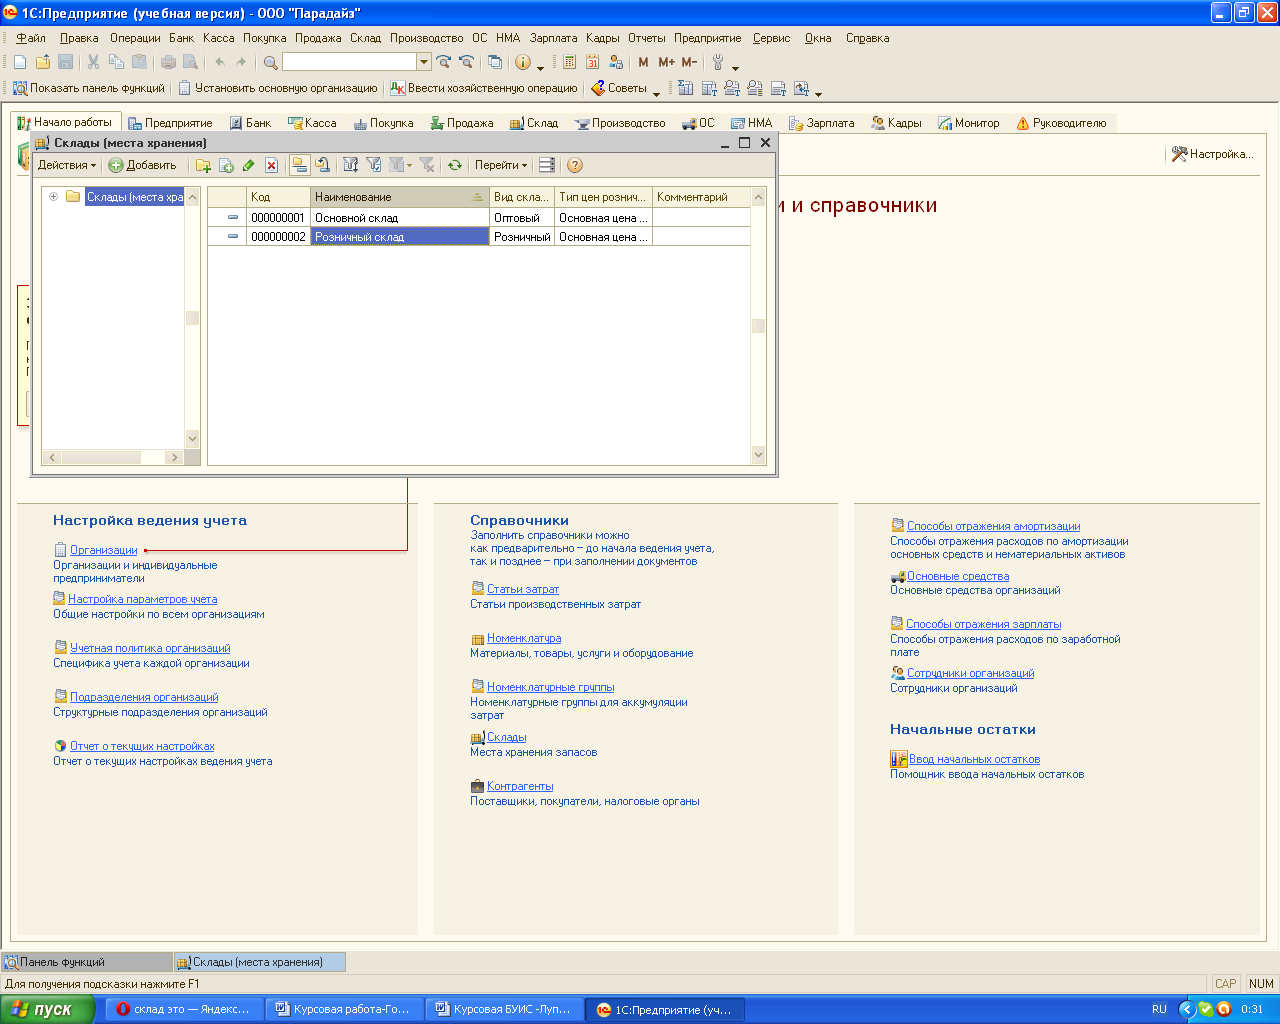This screenshot has height=1024, width=1280.
Task: Open the calendar icon in toolbar
Action: click(x=593, y=62)
